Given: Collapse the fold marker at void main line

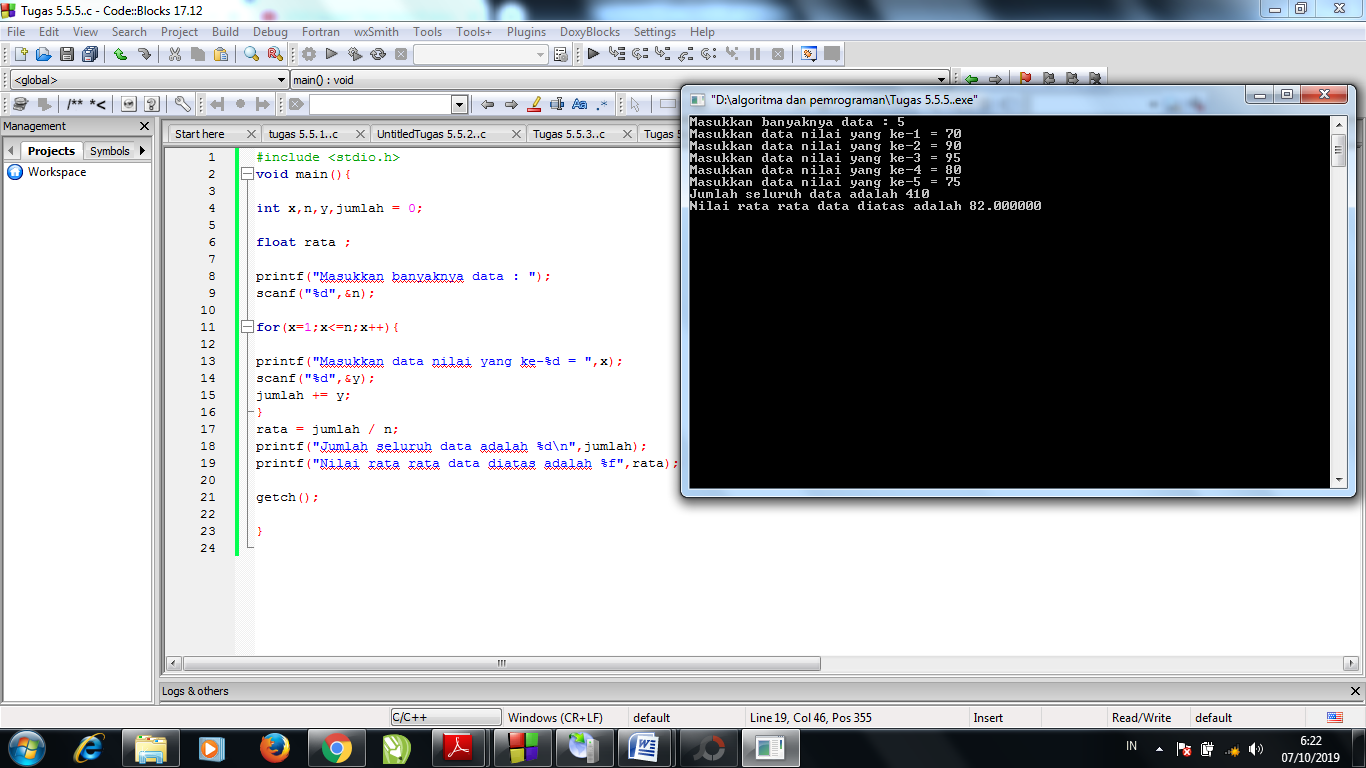Looking at the screenshot, I should pos(246,174).
